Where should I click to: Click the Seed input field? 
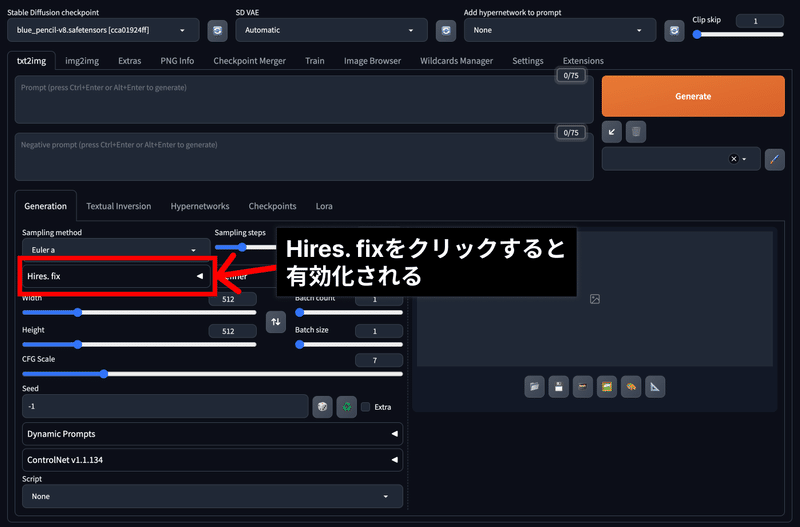coord(165,407)
